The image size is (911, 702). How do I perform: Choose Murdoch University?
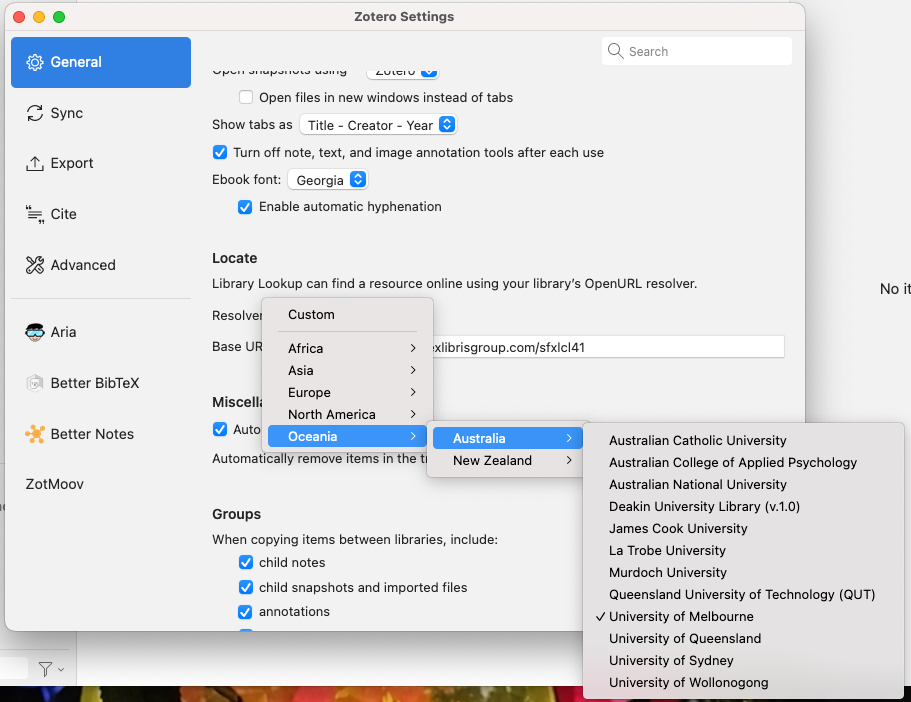point(744,572)
